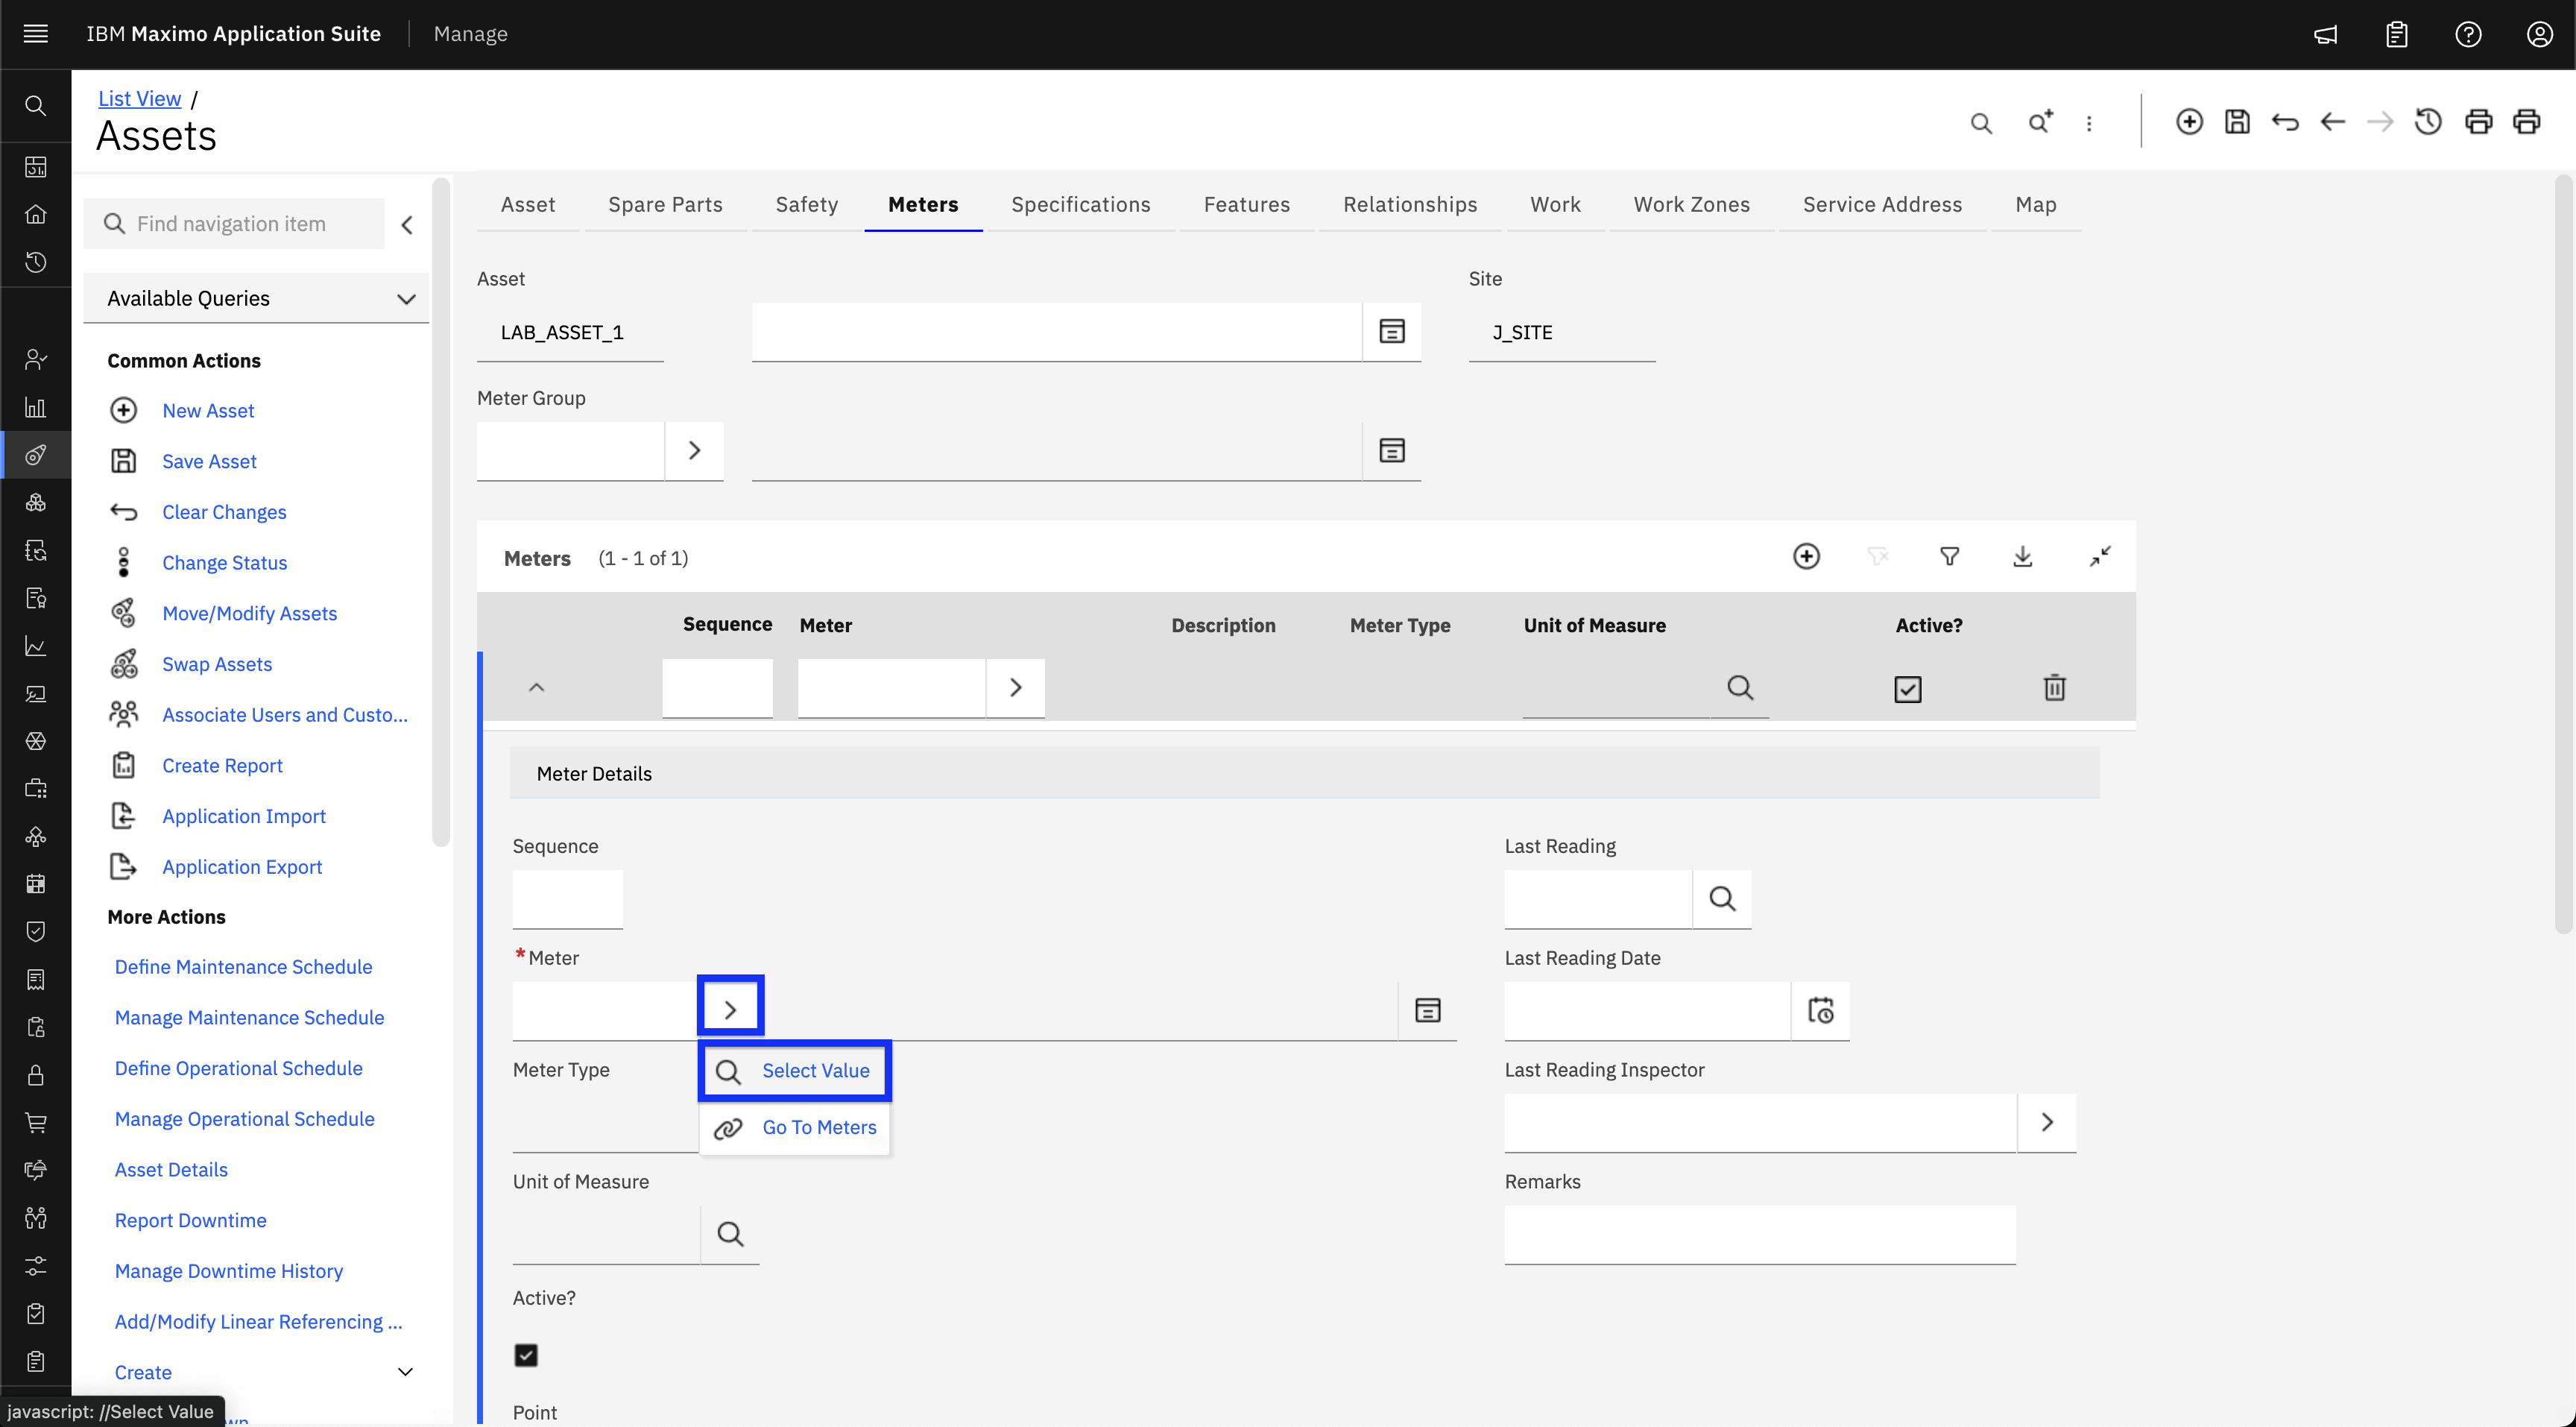Click the Application Export link
The image size is (2576, 1427).
pos(242,867)
